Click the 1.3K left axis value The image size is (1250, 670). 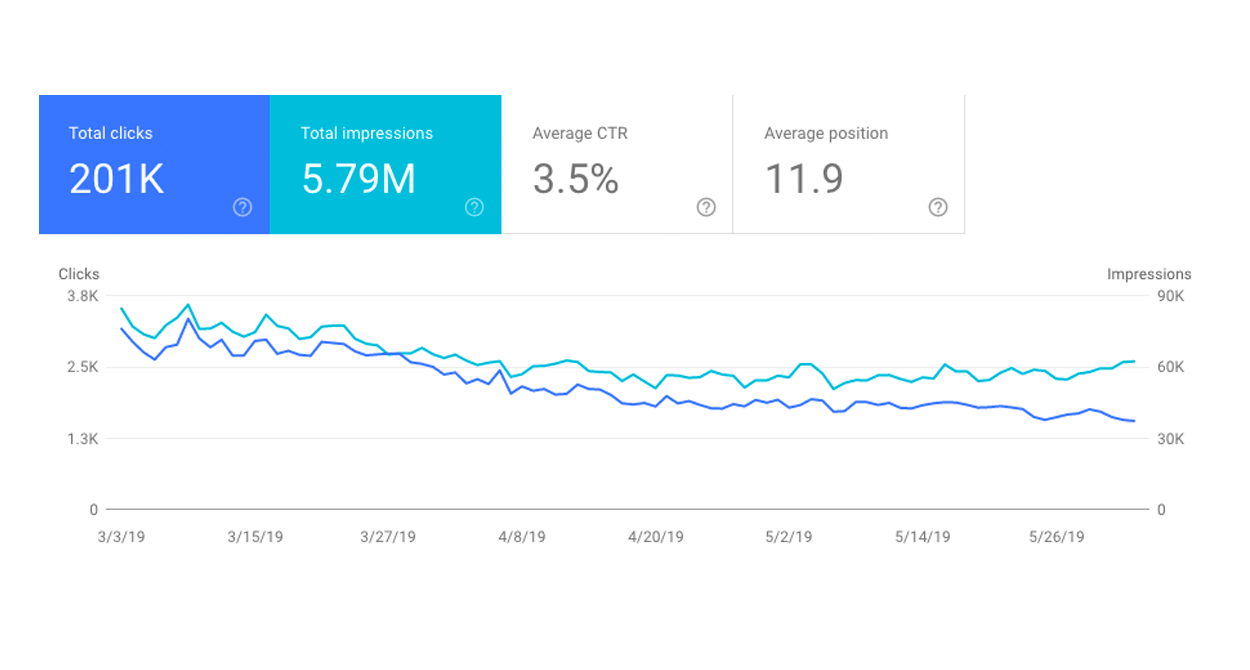tap(82, 439)
